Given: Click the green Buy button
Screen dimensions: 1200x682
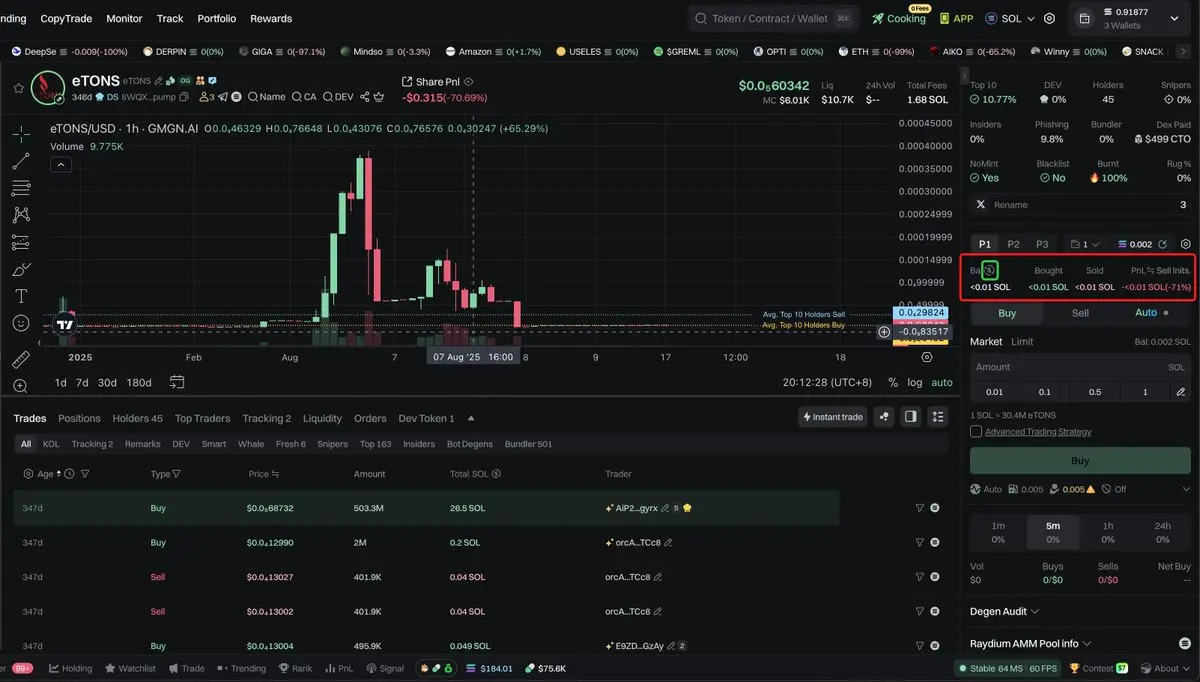Looking at the screenshot, I should pyautogui.click(x=1080, y=461).
